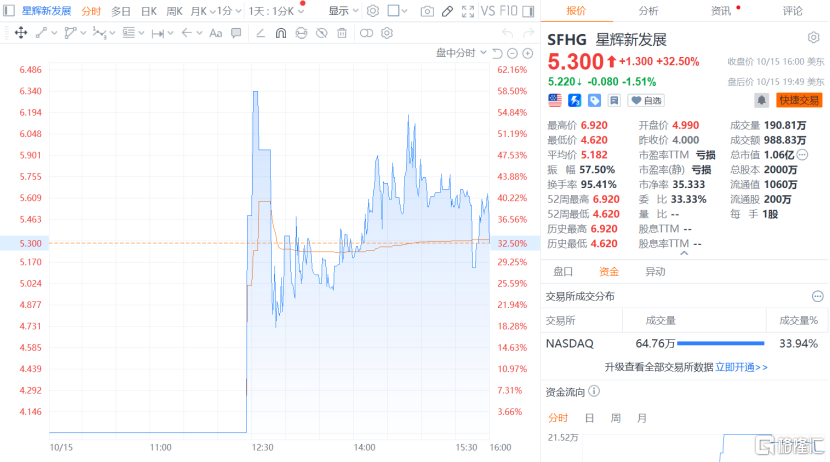Click the US flag market icon
Screen dimensions: 830x462
555,100
